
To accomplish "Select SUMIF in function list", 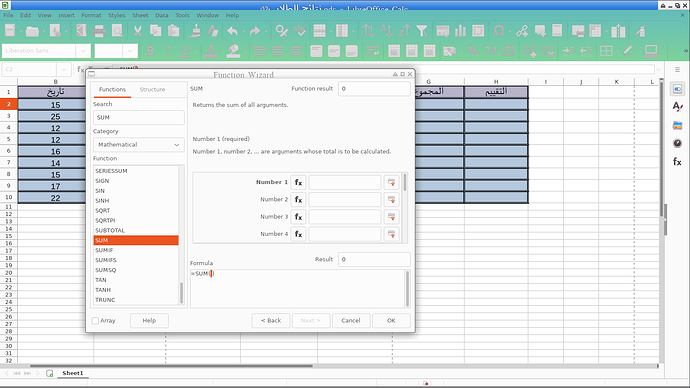I will [136, 250].
